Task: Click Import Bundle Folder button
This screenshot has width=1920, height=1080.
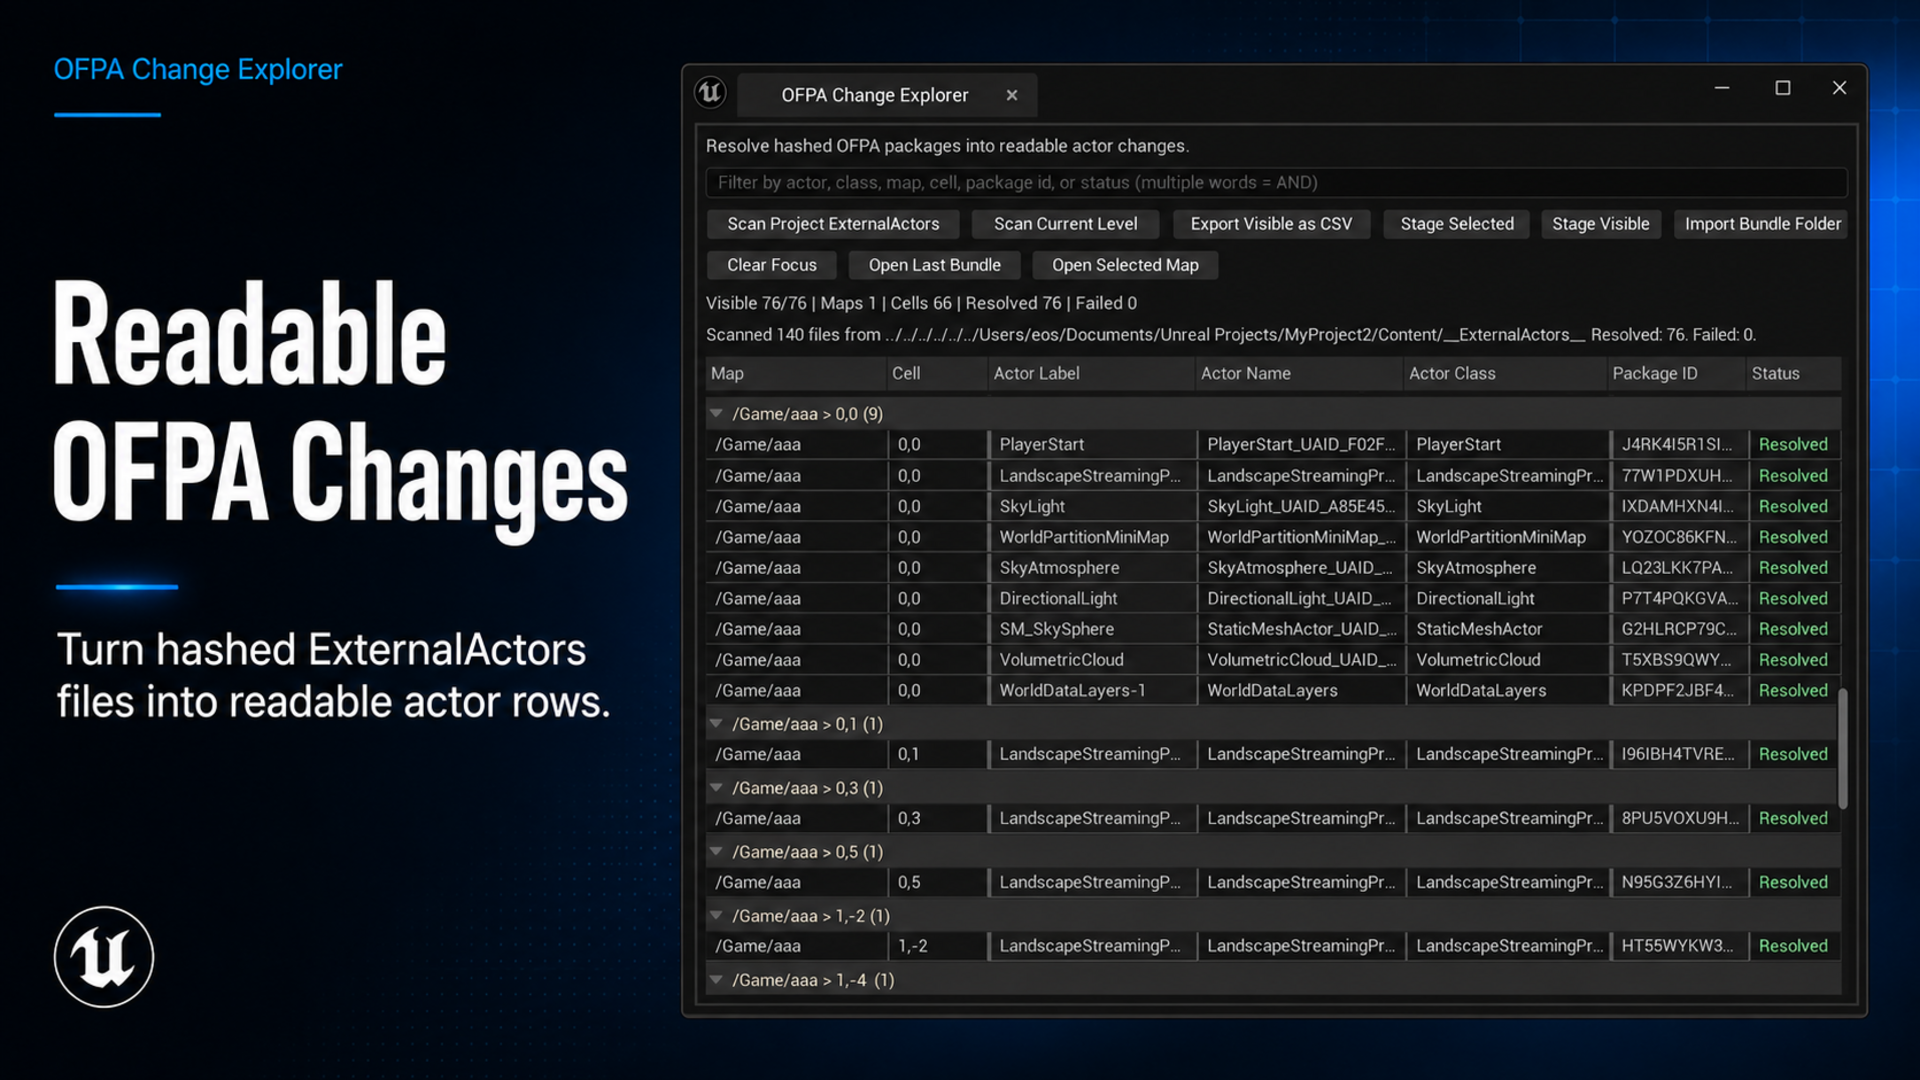Action: [1762, 224]
